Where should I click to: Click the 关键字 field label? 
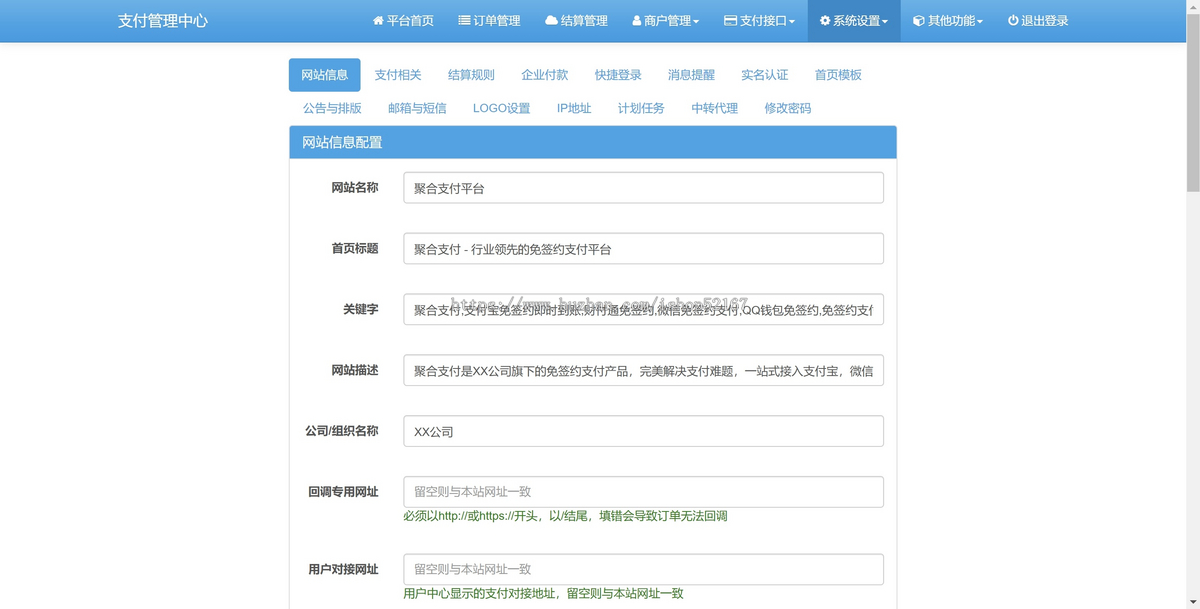361,309
